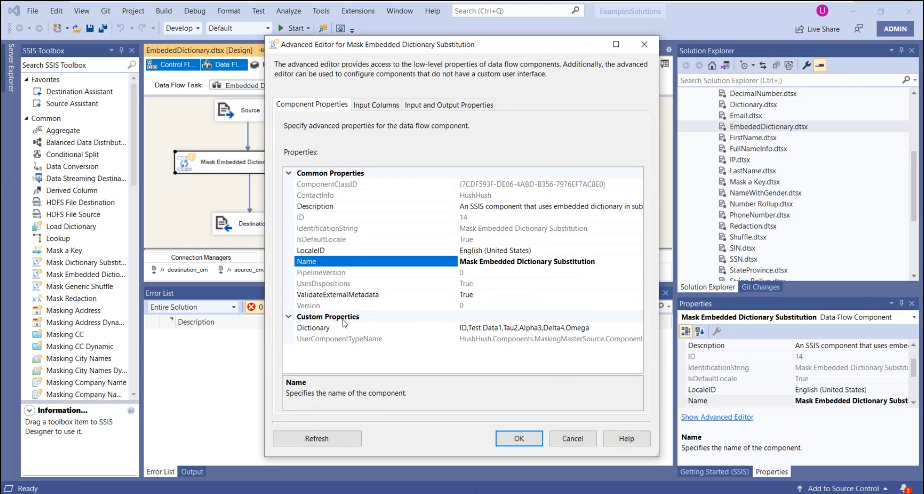Click the Save All icon in the toolbar
This screenshot has width=924, height=494.
click(x=103, y=28)
